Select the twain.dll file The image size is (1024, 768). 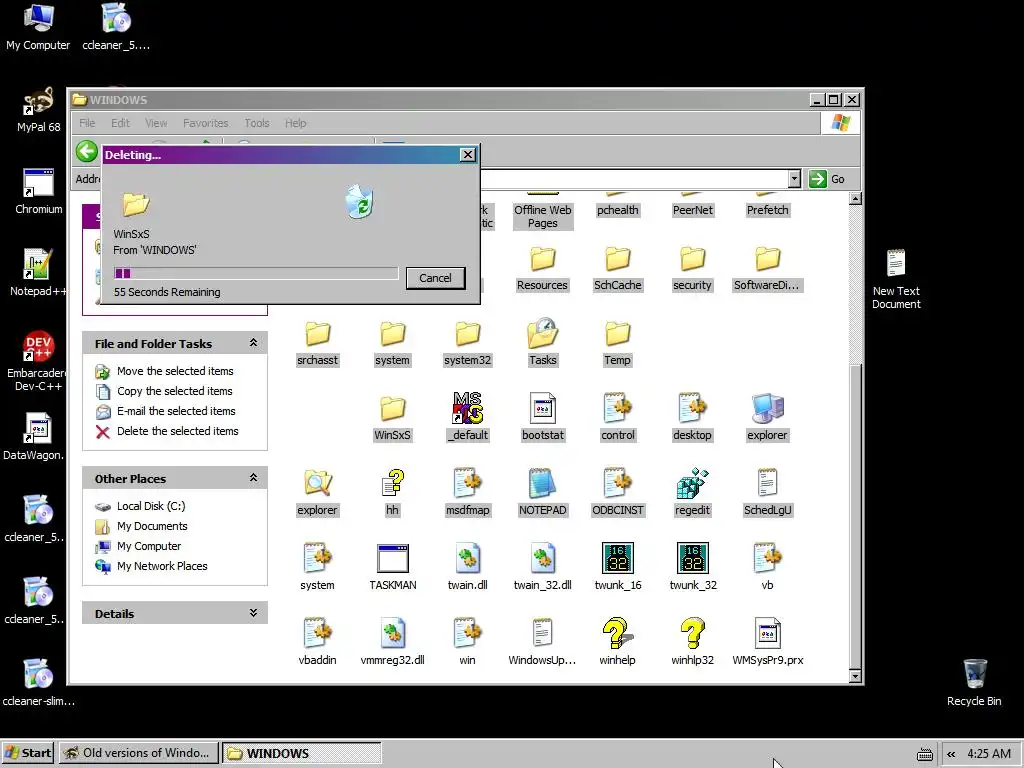468,568
